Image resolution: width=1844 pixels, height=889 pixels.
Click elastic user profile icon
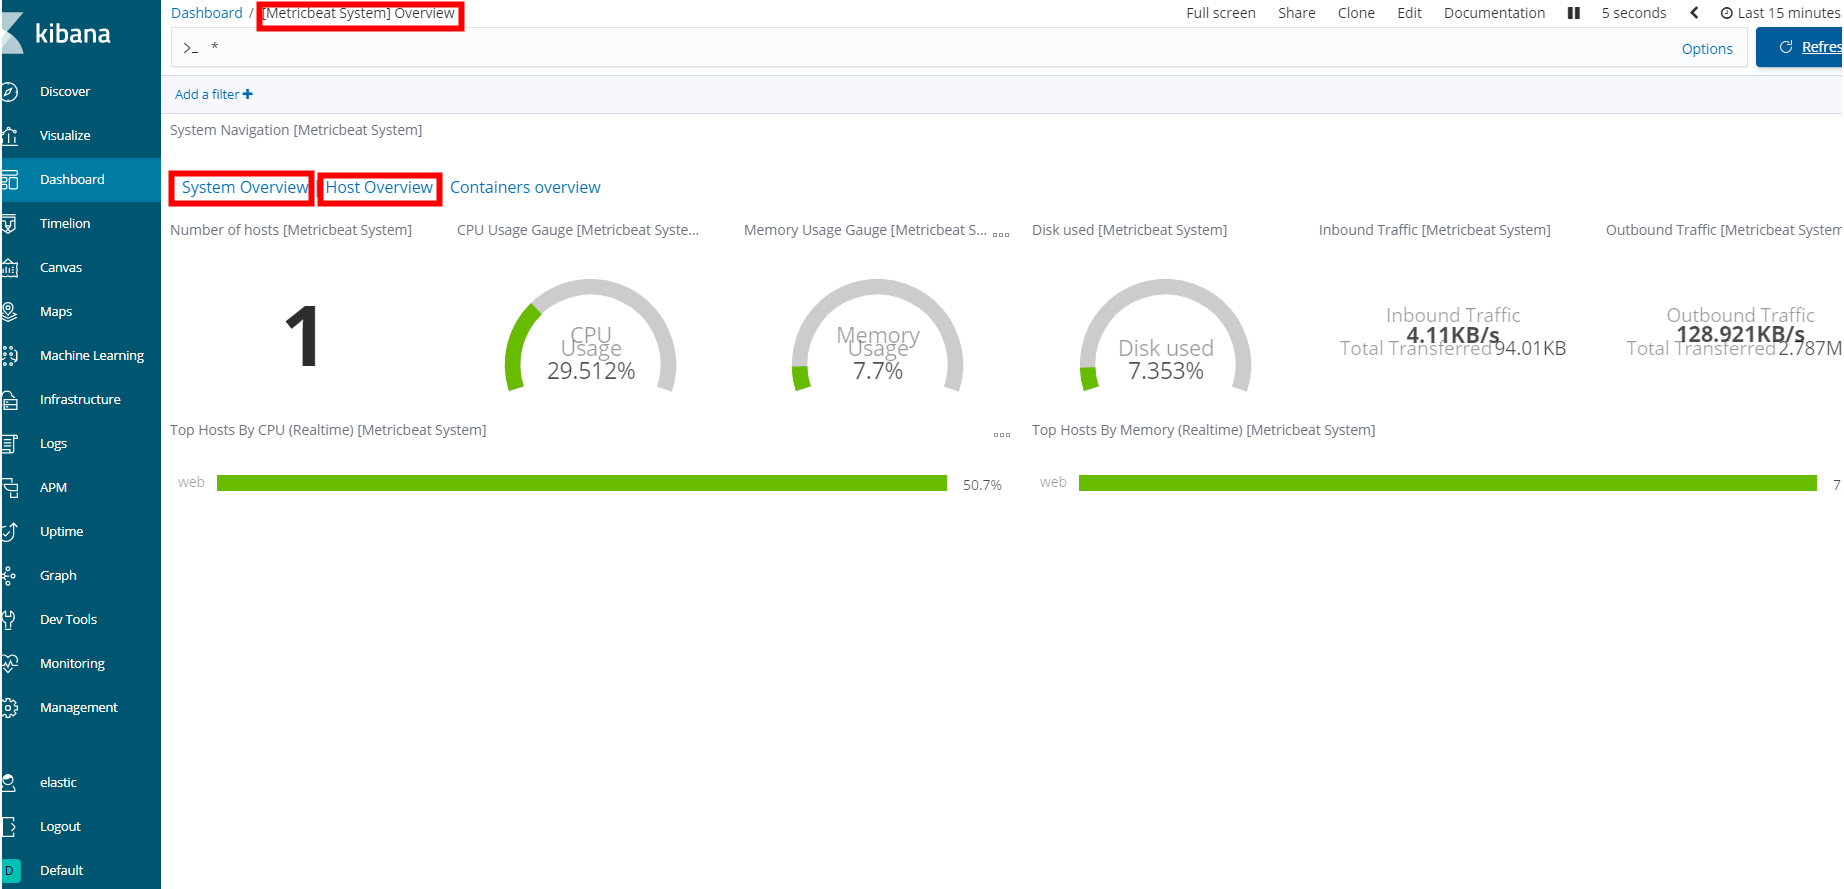9,783
